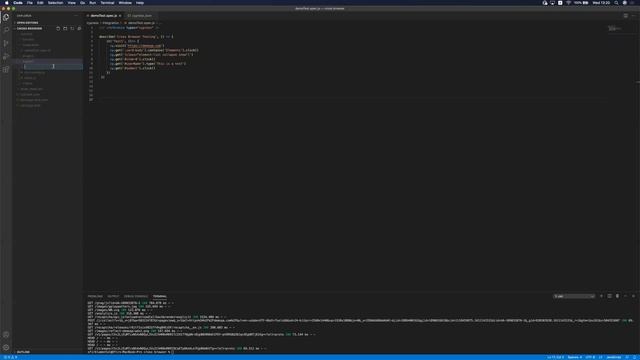Click the feedback icon in status bar
This screenshot has height=360, width=640.
pos(627,357)
